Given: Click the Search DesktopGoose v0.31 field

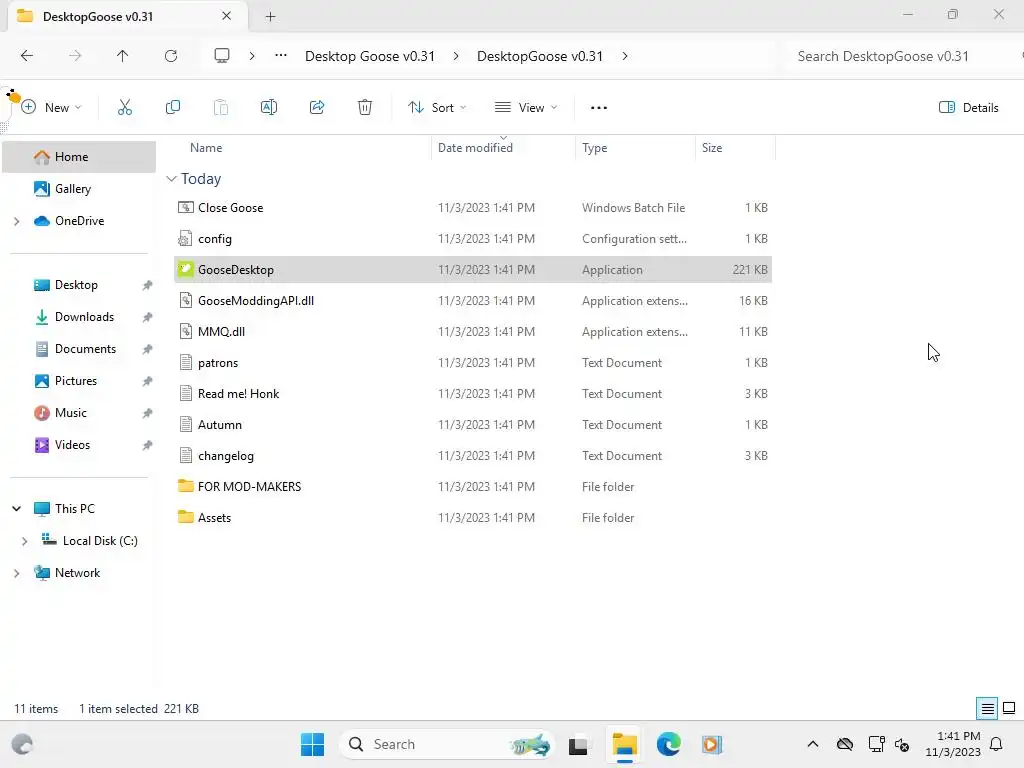Looking at the screenshot, I should [901, 56].
